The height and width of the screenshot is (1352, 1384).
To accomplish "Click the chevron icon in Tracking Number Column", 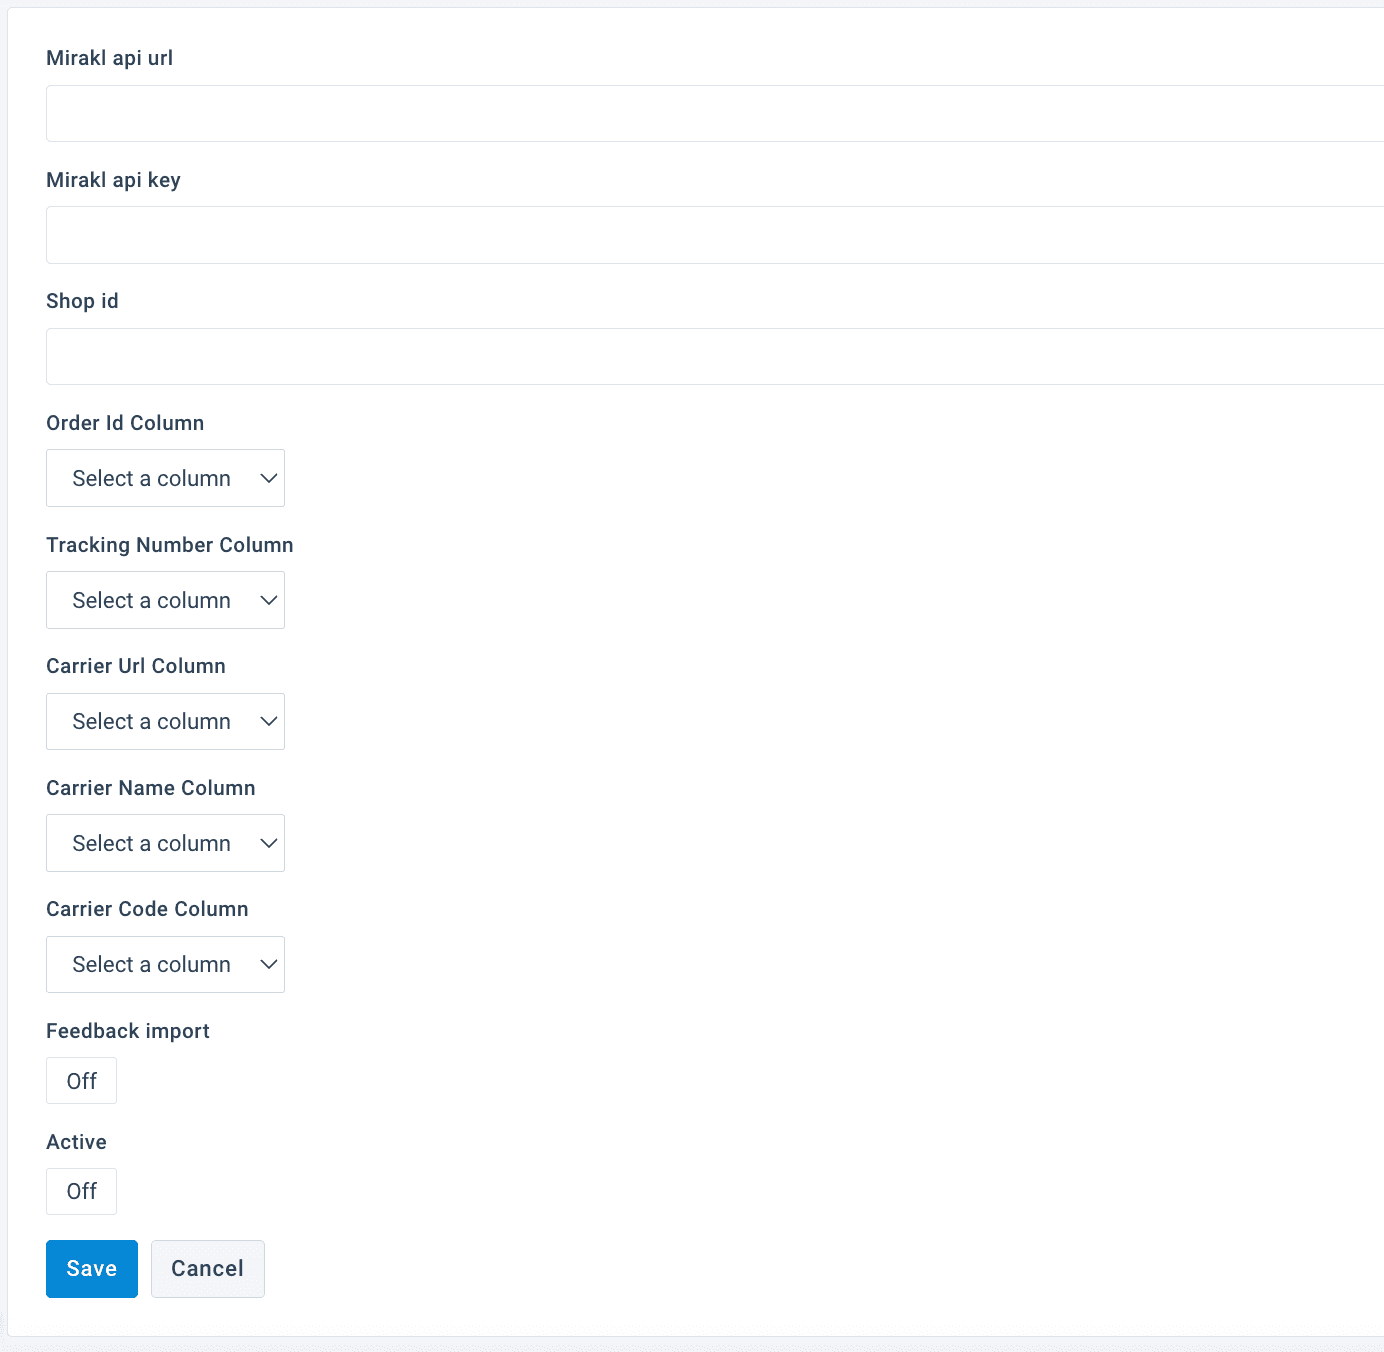I will click(268, 600).
